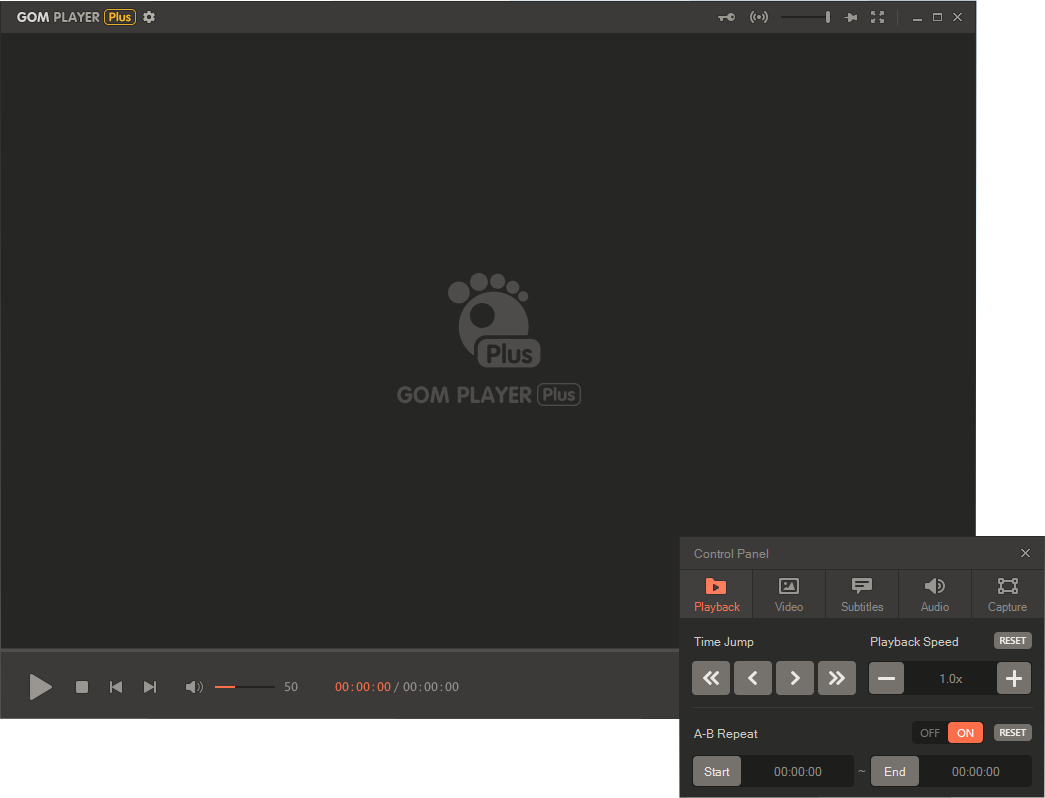
Task: Open the Subtitles tab in Control Panel
Action: 862,594
